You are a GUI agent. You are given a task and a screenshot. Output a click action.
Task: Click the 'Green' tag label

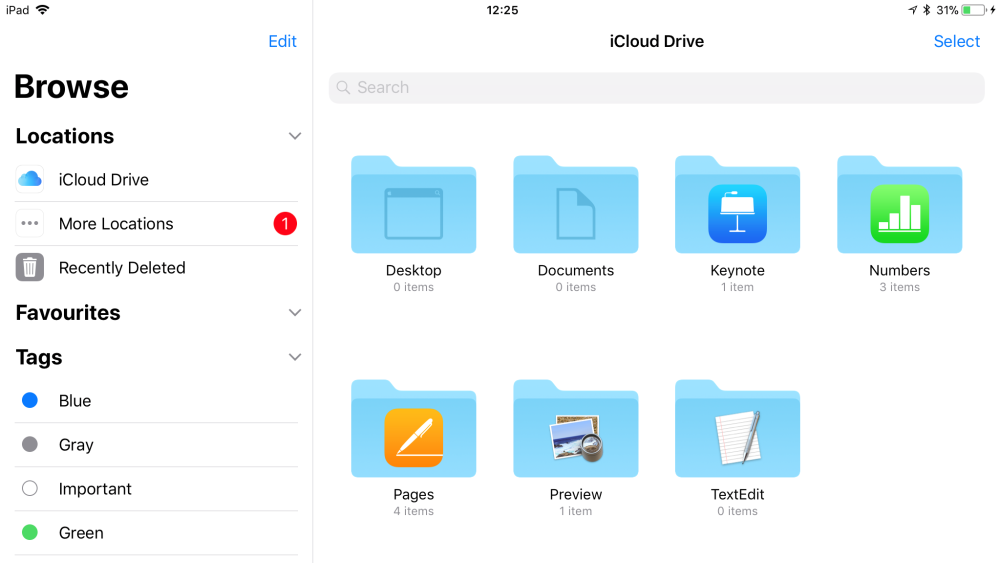pyautogui.click(x=81, y=532)
